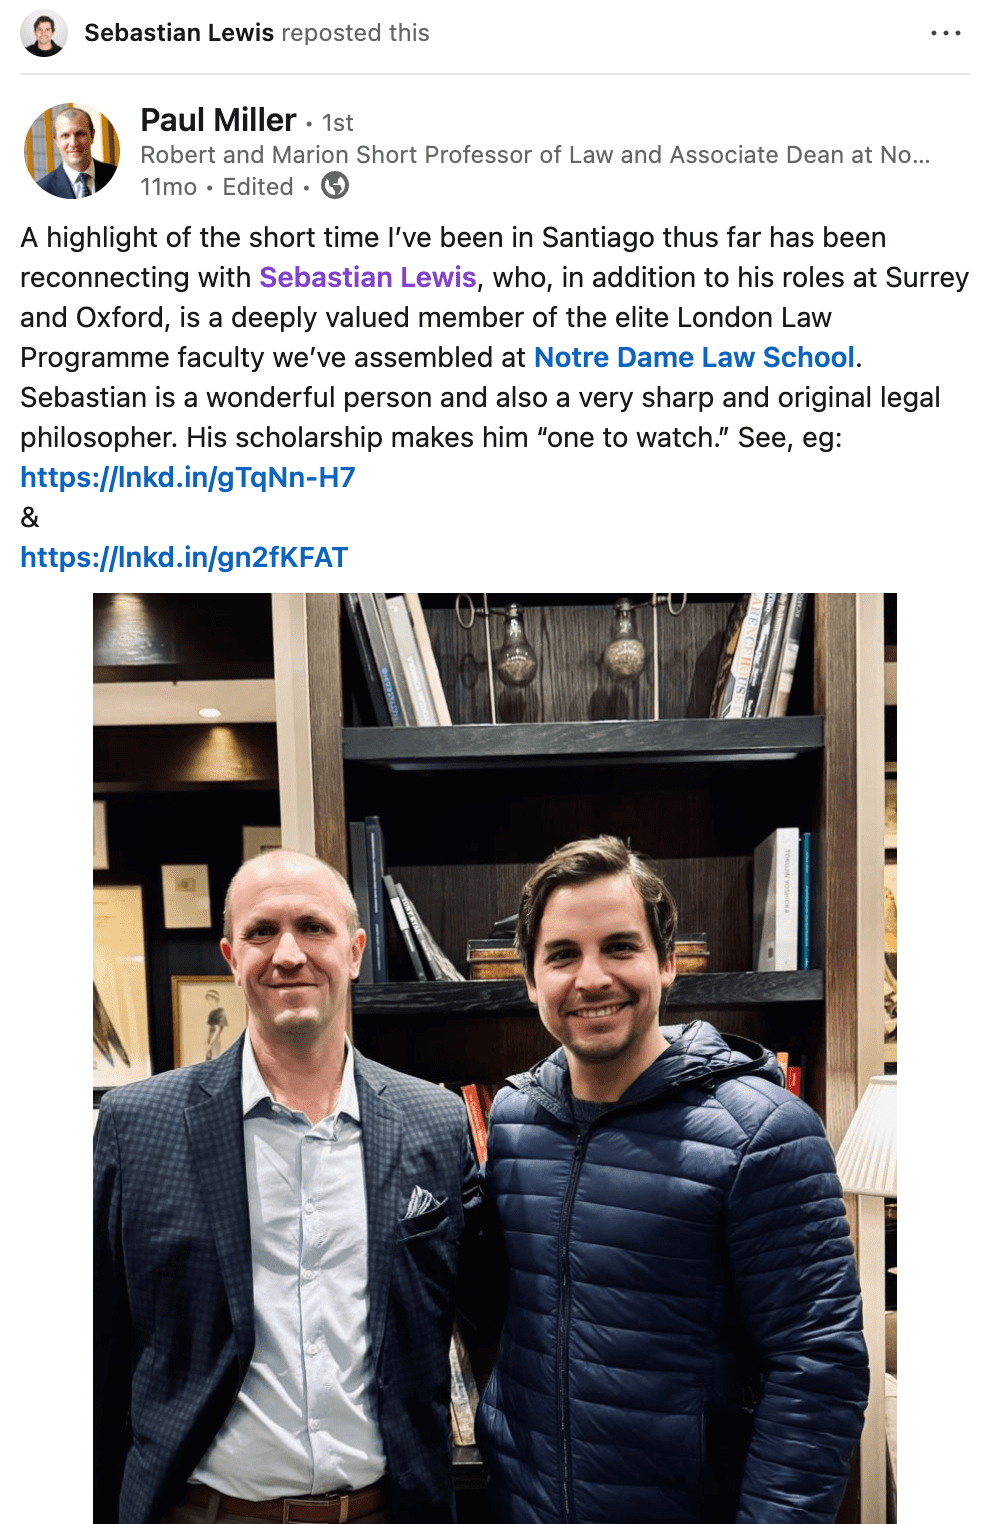Open the purple Sebastian Lewis mention

coord(367,277)
